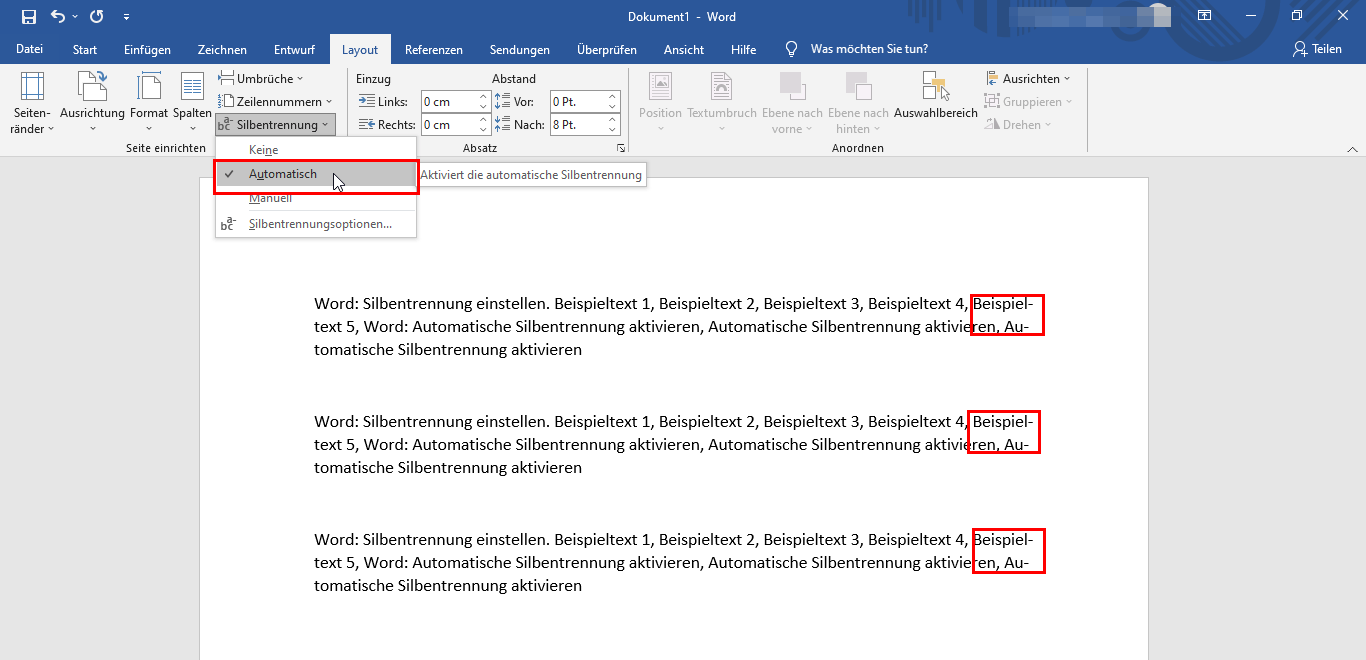Switch to the Einfügen tab
Screen dimensions: 1366x660
[x=147, y=49]
